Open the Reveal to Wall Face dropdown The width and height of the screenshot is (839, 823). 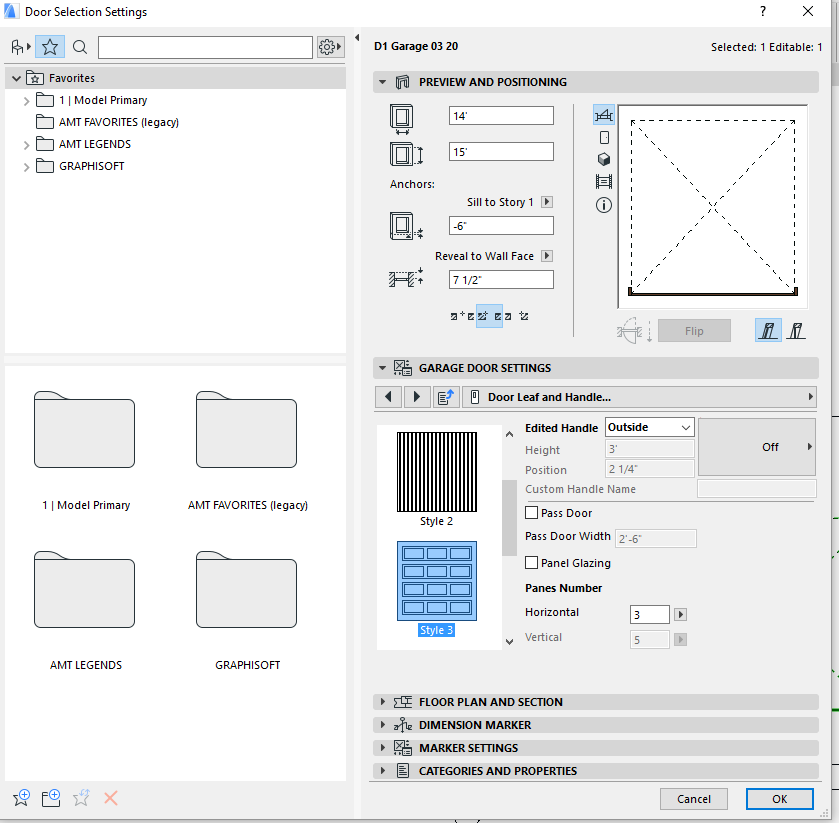pyautogui.click(x=546, y=256)
